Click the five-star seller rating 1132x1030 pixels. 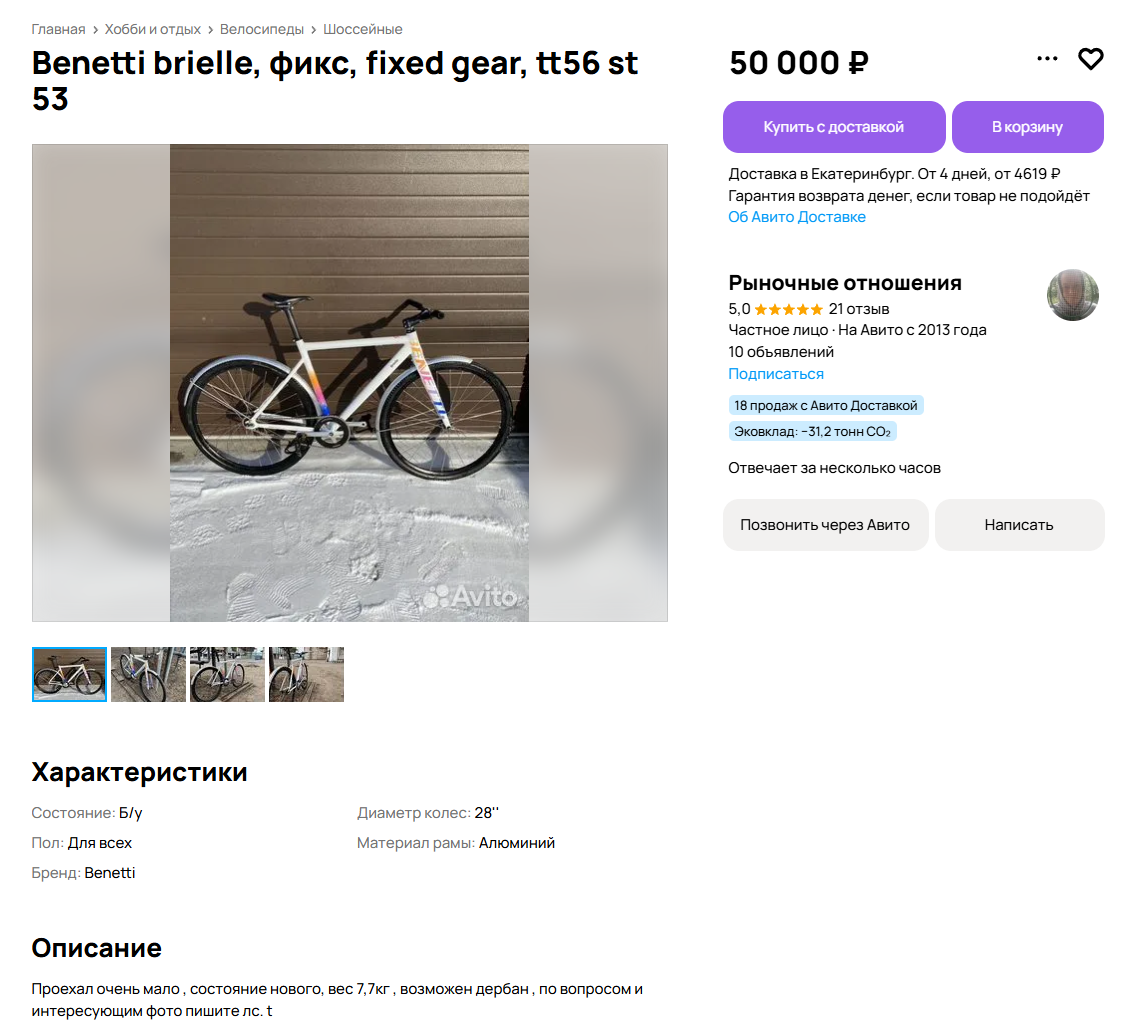pos(788,310)
